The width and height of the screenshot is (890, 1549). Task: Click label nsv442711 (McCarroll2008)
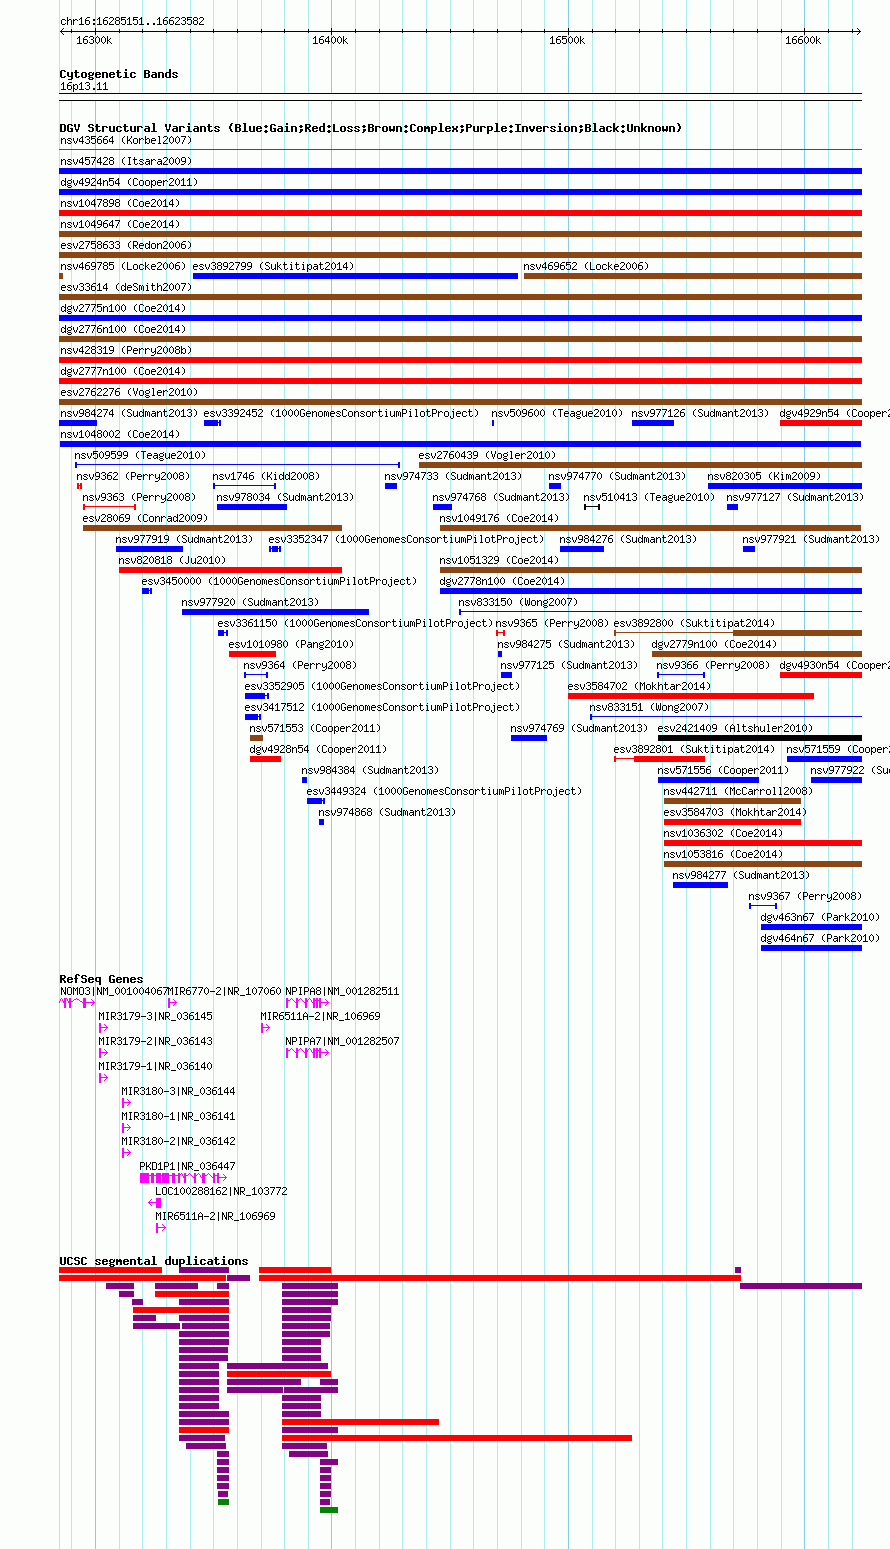coord(739,791)
